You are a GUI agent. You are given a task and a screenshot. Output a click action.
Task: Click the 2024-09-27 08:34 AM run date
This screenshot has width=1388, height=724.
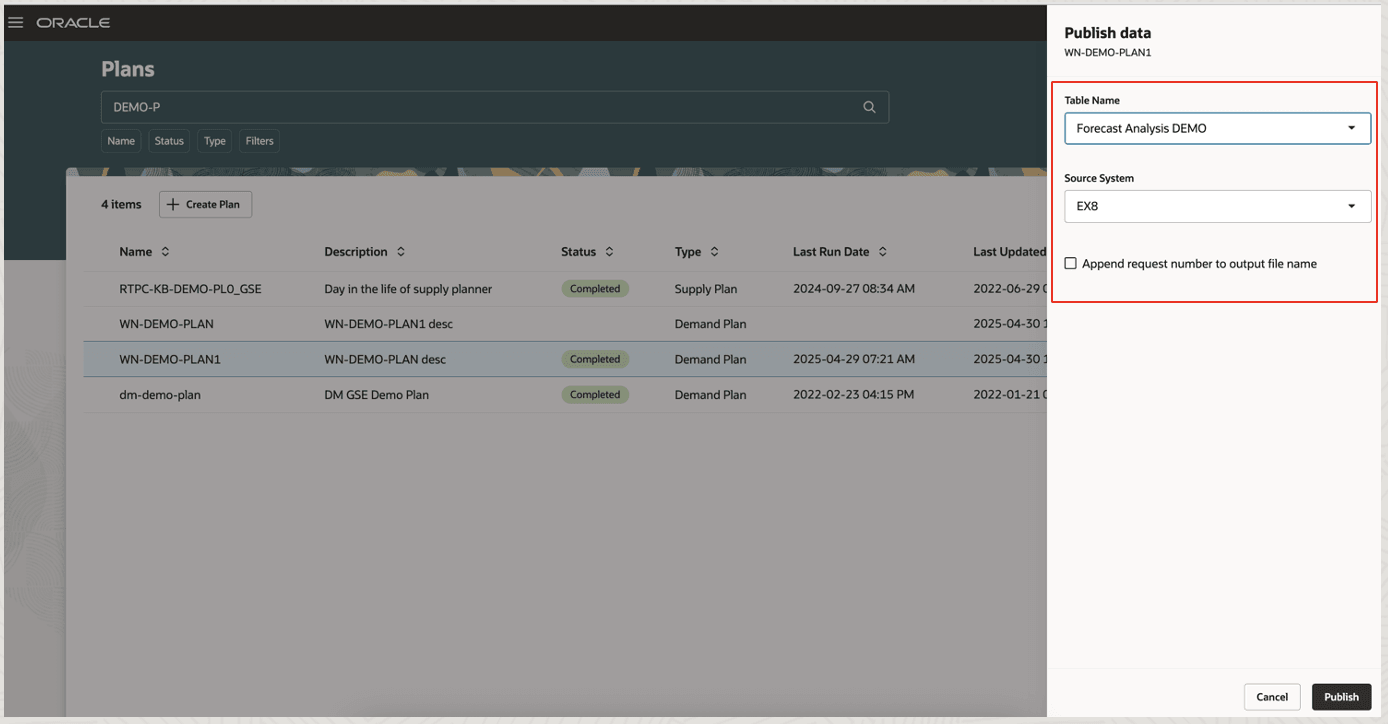[x=853, y=289]
